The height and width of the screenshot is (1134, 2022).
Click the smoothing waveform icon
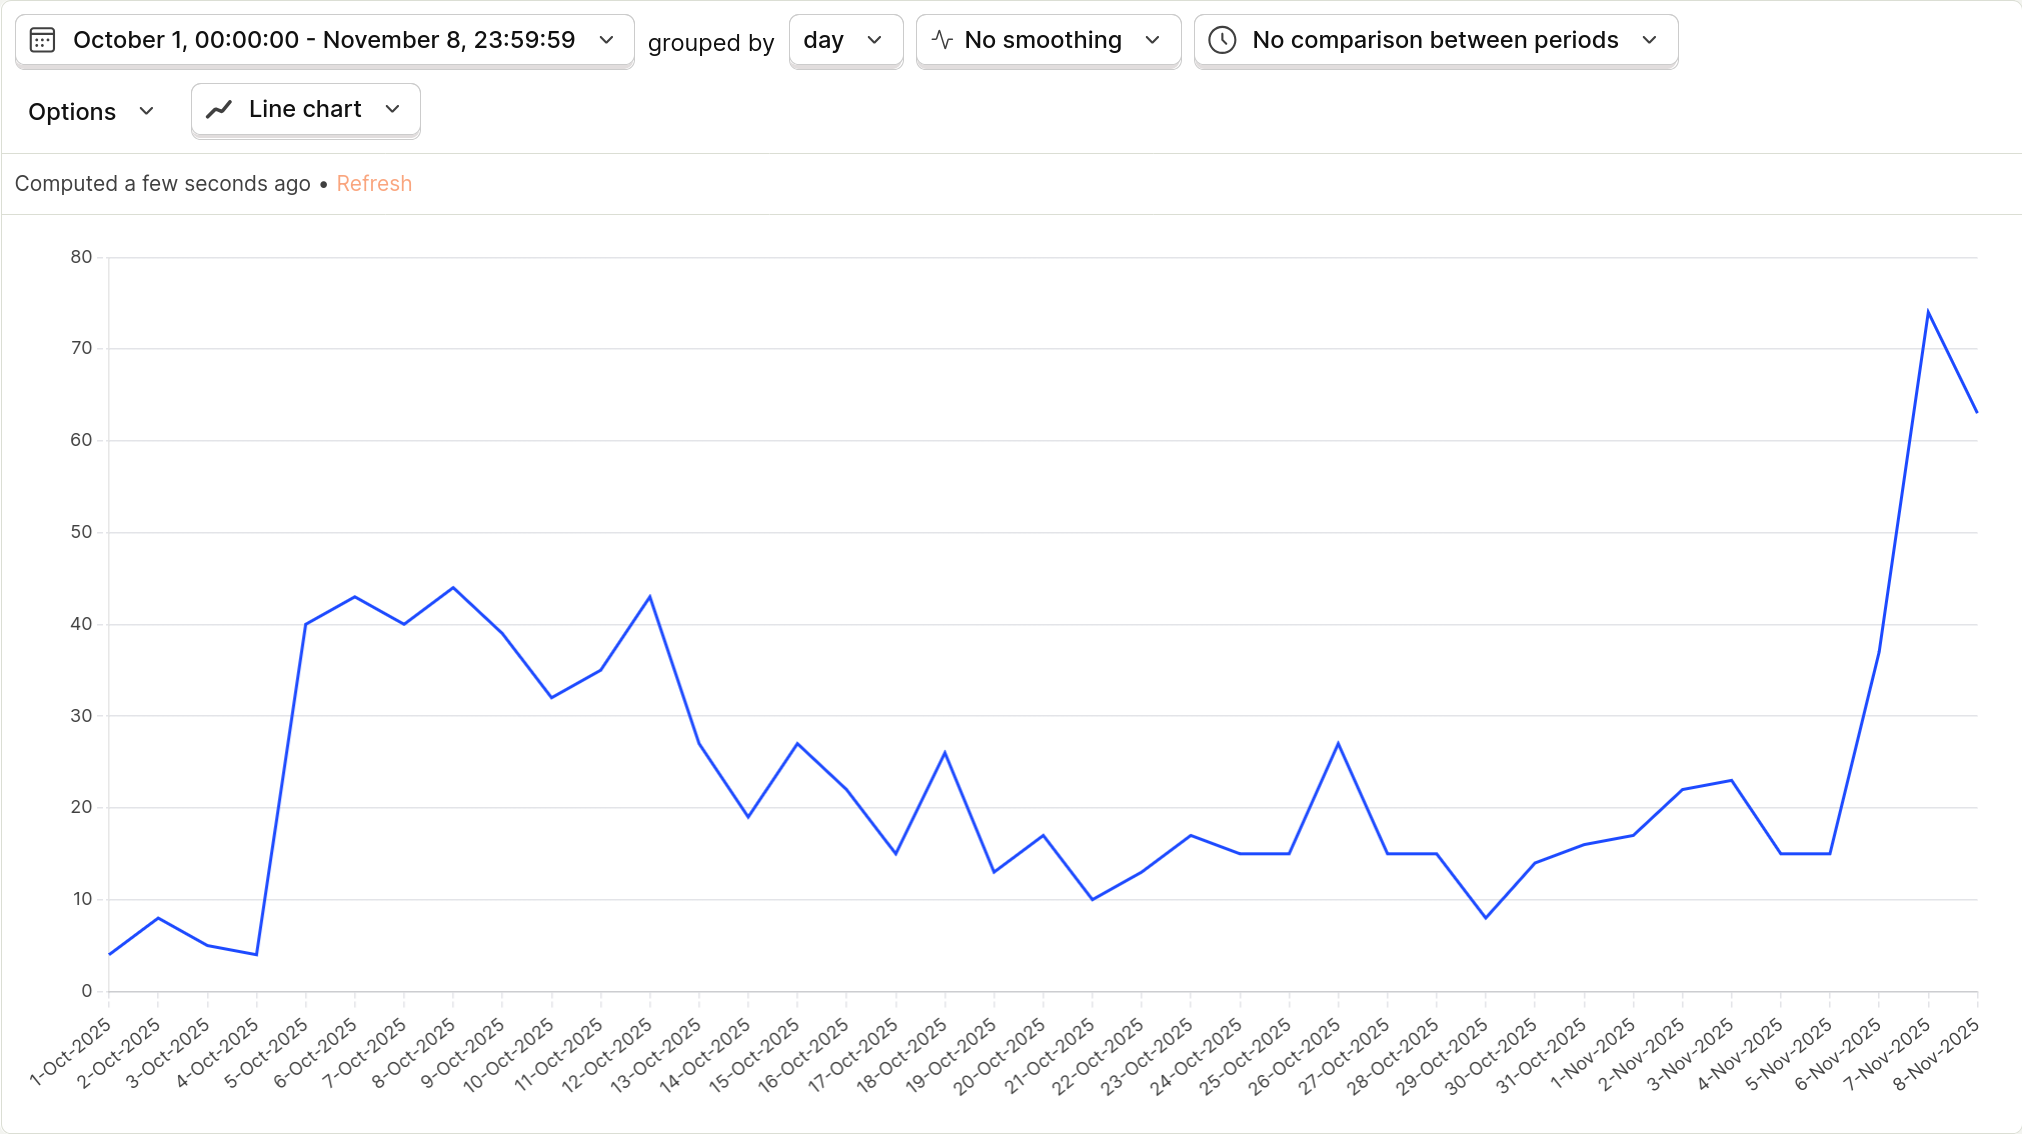coord(942,40)
